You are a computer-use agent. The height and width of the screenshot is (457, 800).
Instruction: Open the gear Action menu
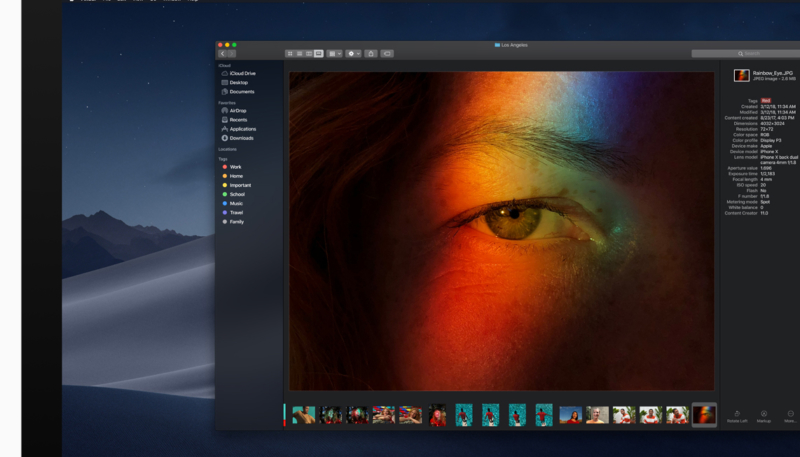[x=353, y=53]
